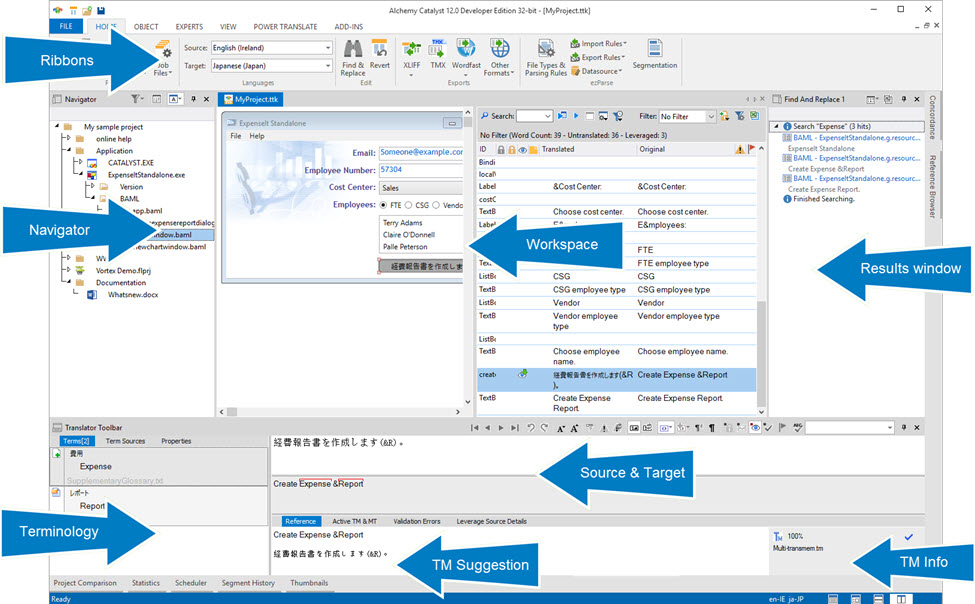Select Terry Adams in the employee list
The image size is (975, 604).
pyautogui.click(x=402, y=223)
